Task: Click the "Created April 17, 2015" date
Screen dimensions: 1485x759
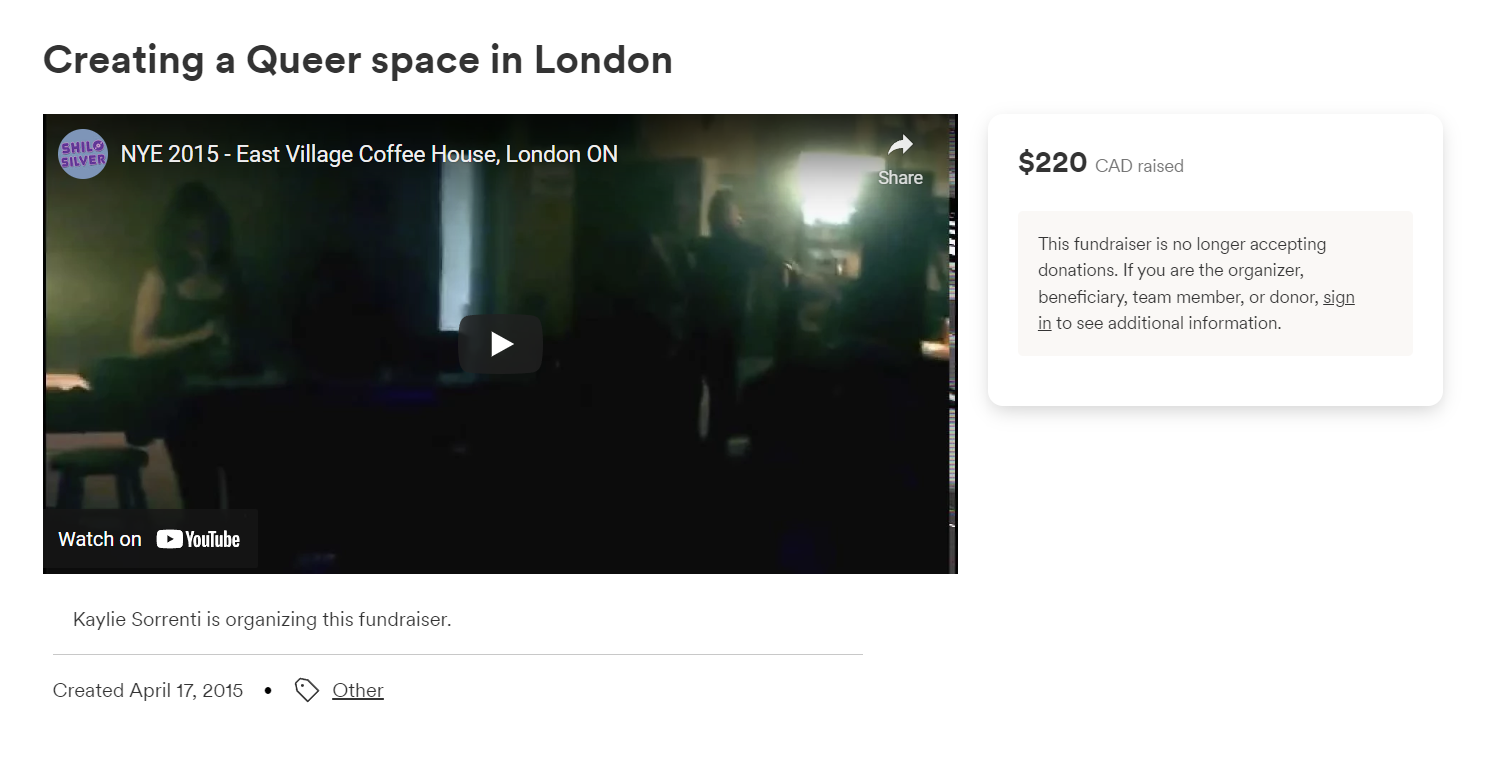Action: 148,690
